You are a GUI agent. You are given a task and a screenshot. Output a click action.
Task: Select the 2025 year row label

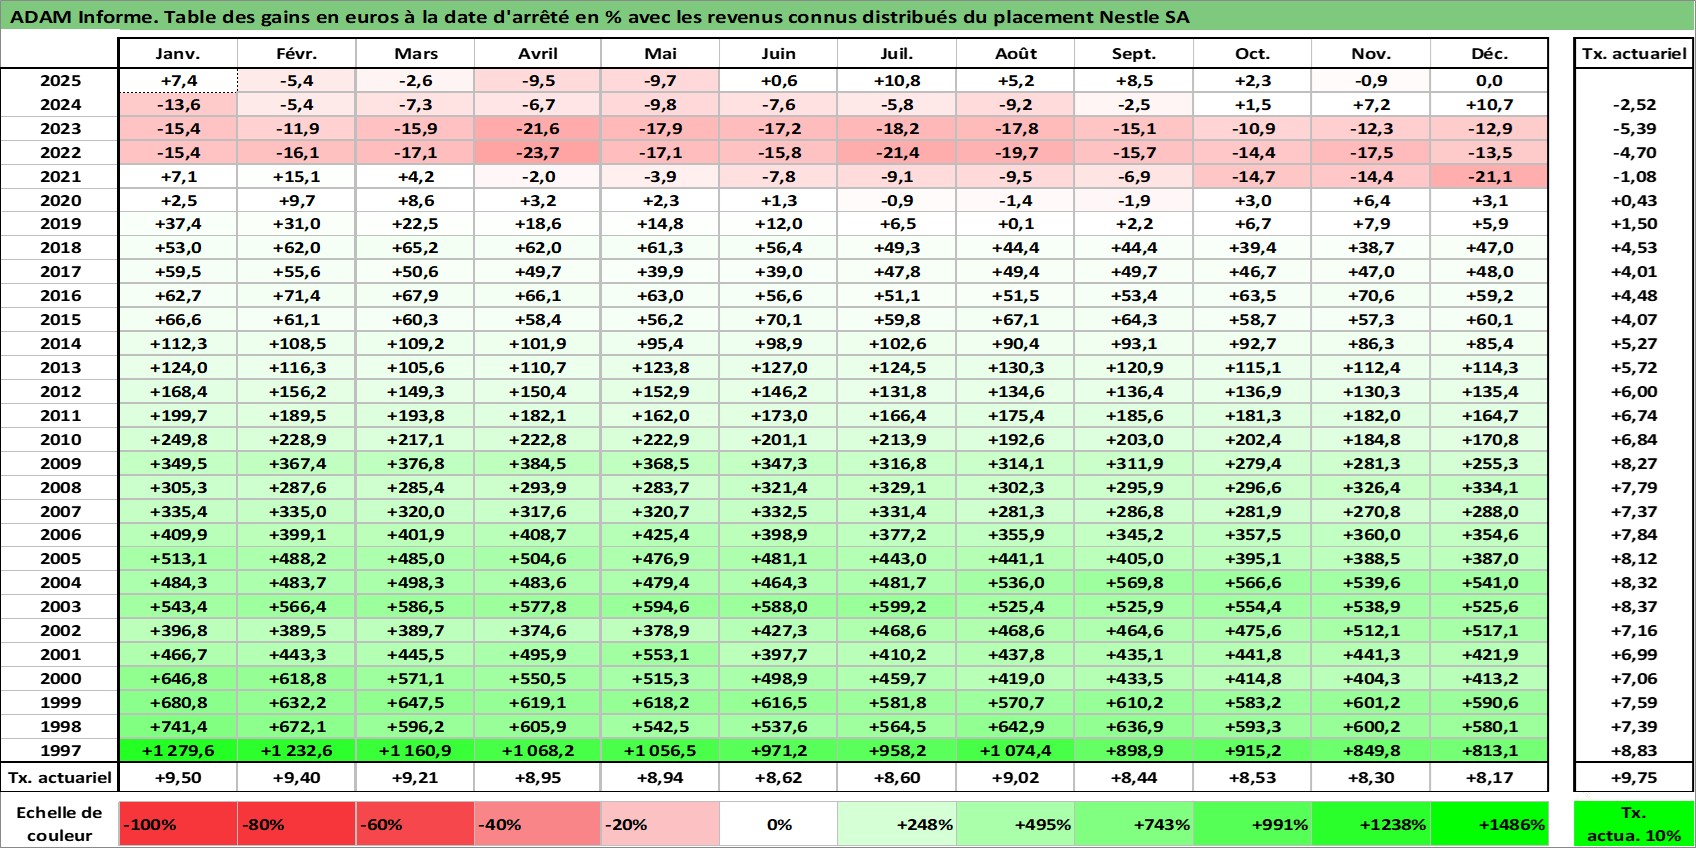tap(60, 81)
